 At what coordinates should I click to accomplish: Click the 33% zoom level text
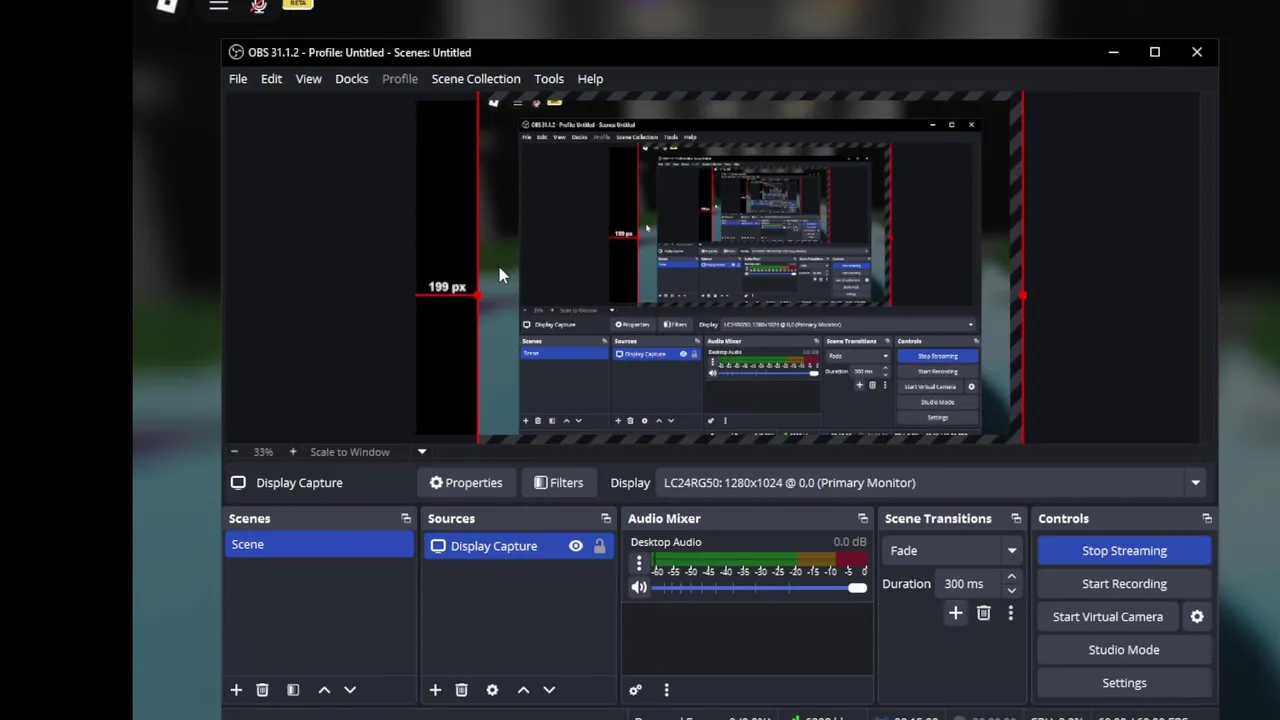coord(263,452)
